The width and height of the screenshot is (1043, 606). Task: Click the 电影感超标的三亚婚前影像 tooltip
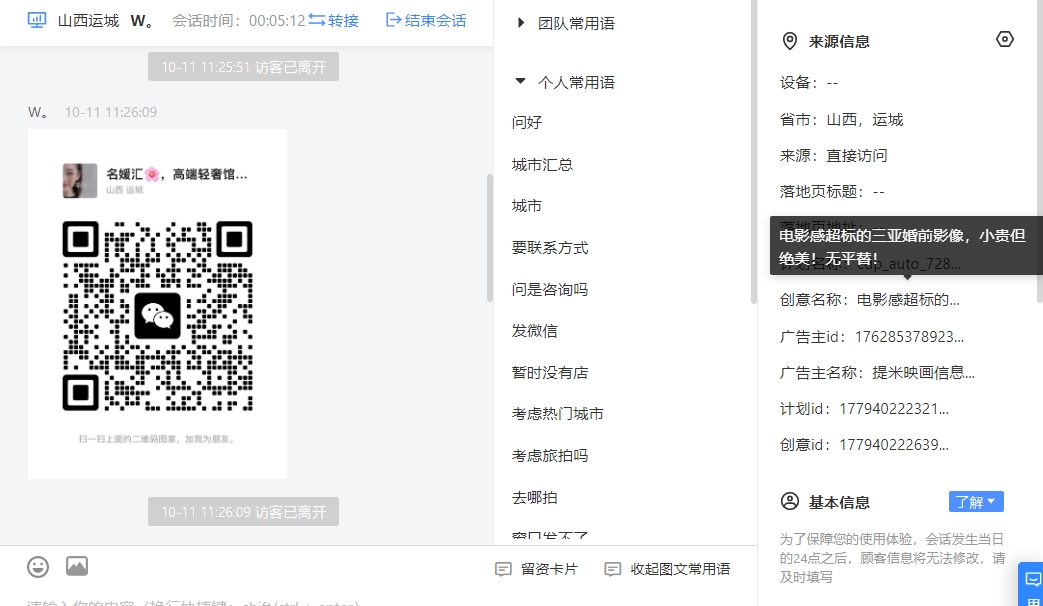906,245
